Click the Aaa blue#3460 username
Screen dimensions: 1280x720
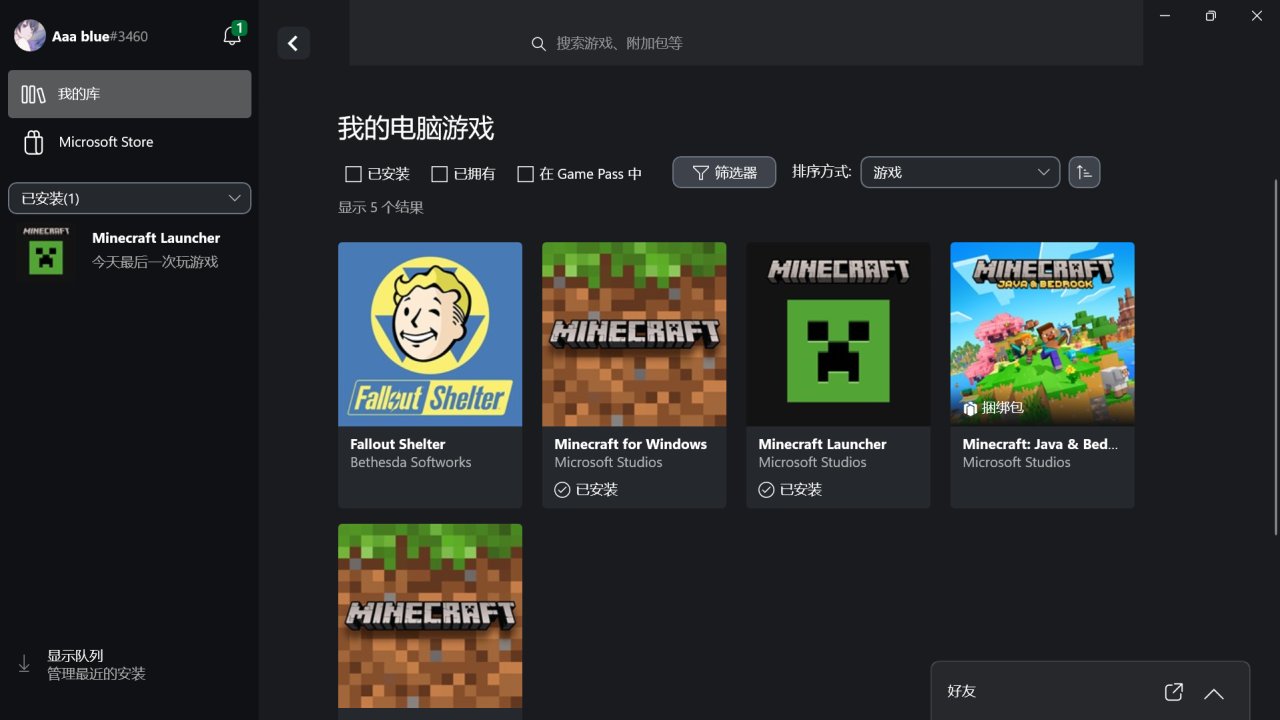[100, 36]
